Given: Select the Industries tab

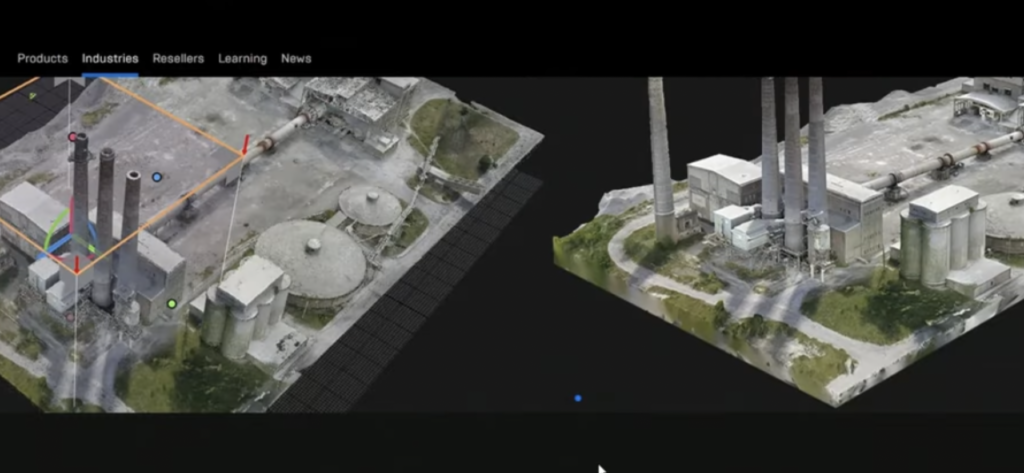Looking at the screenshot, I should pyautogui.click(x=110, y=59).
